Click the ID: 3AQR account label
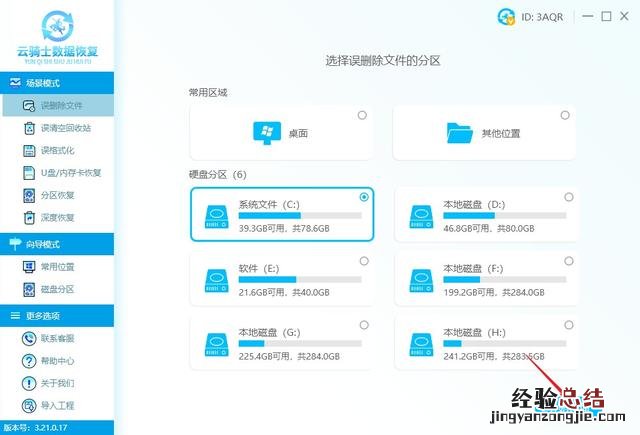 tap(542, 17)
